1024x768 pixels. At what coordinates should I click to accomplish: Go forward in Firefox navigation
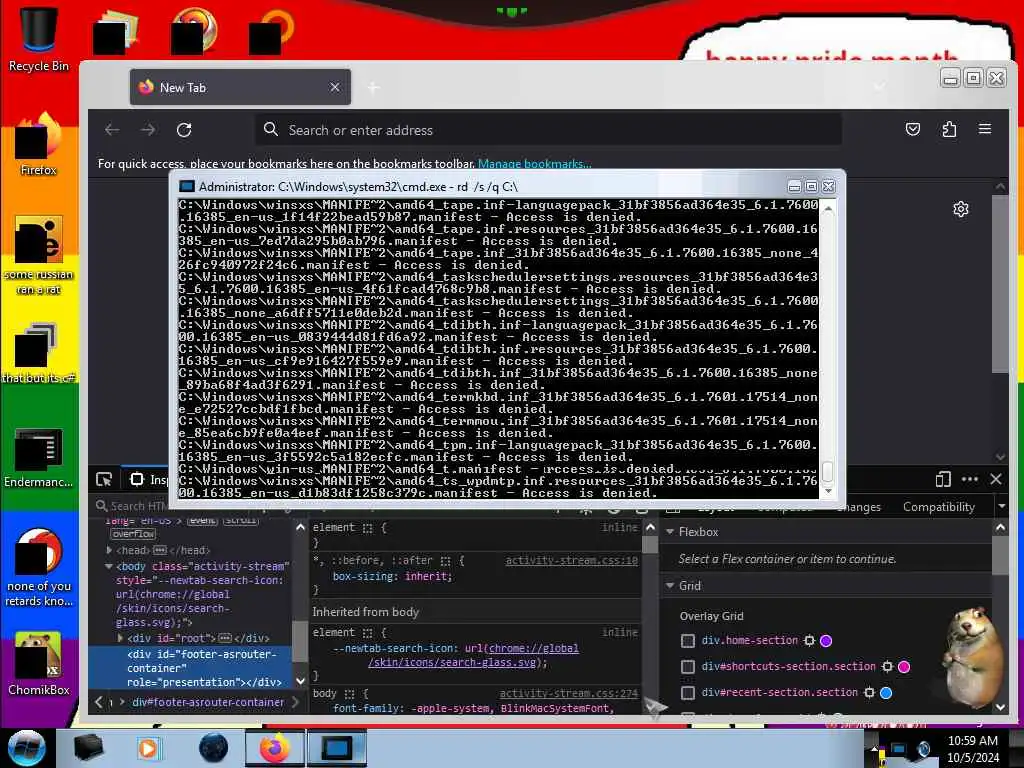point(148,130)
